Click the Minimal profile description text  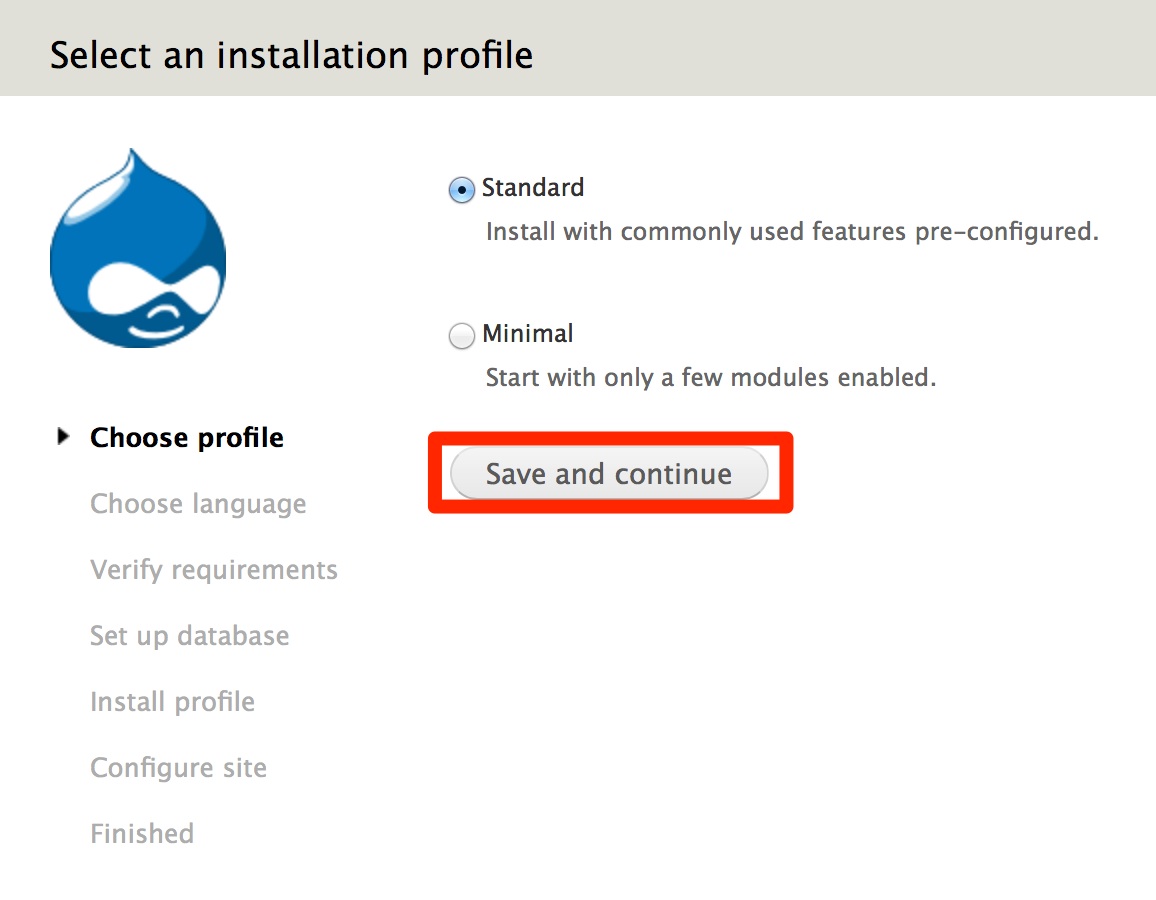(x=710, y=377)
